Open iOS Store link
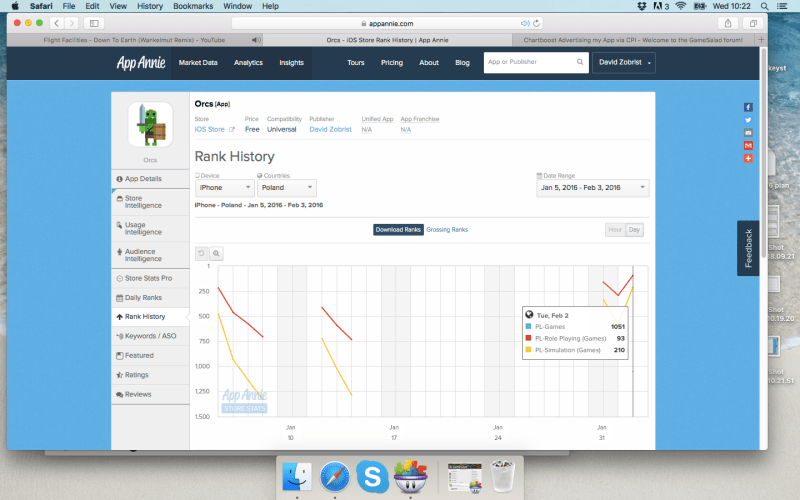The height and width of the screenshot is (500, 800). click(x=210, y=130)
